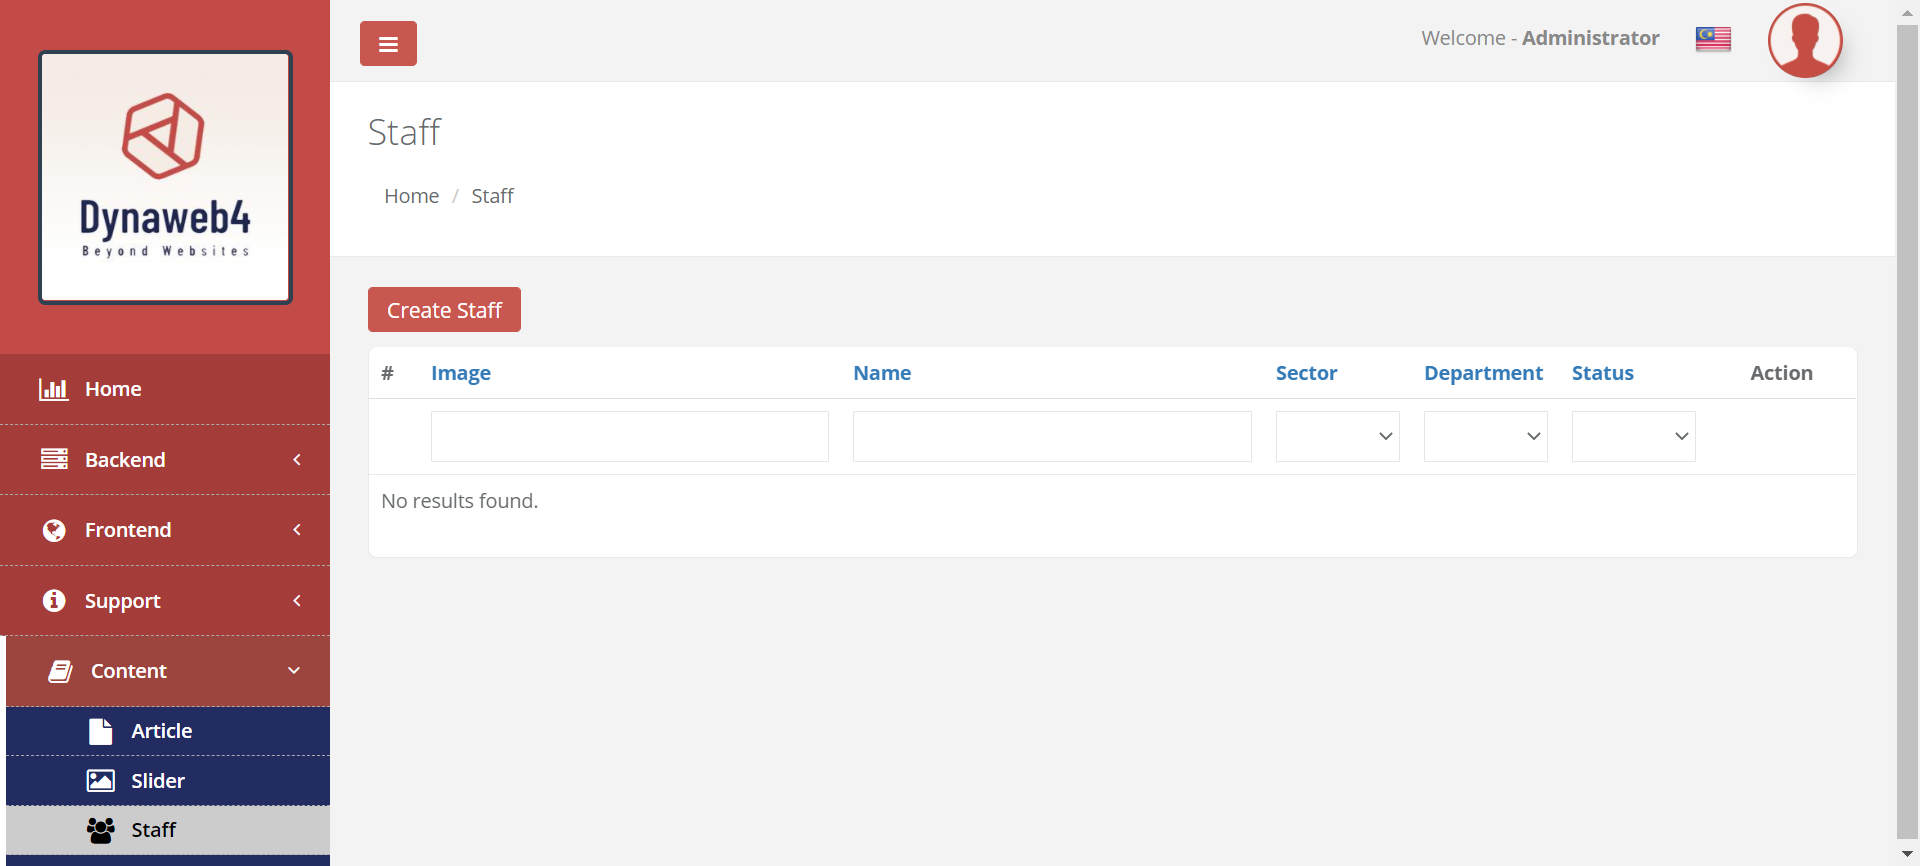Viewport: 1920px width, 866px height.
Task: Open the Department filter dropdown
Action: coord(1485,436)
